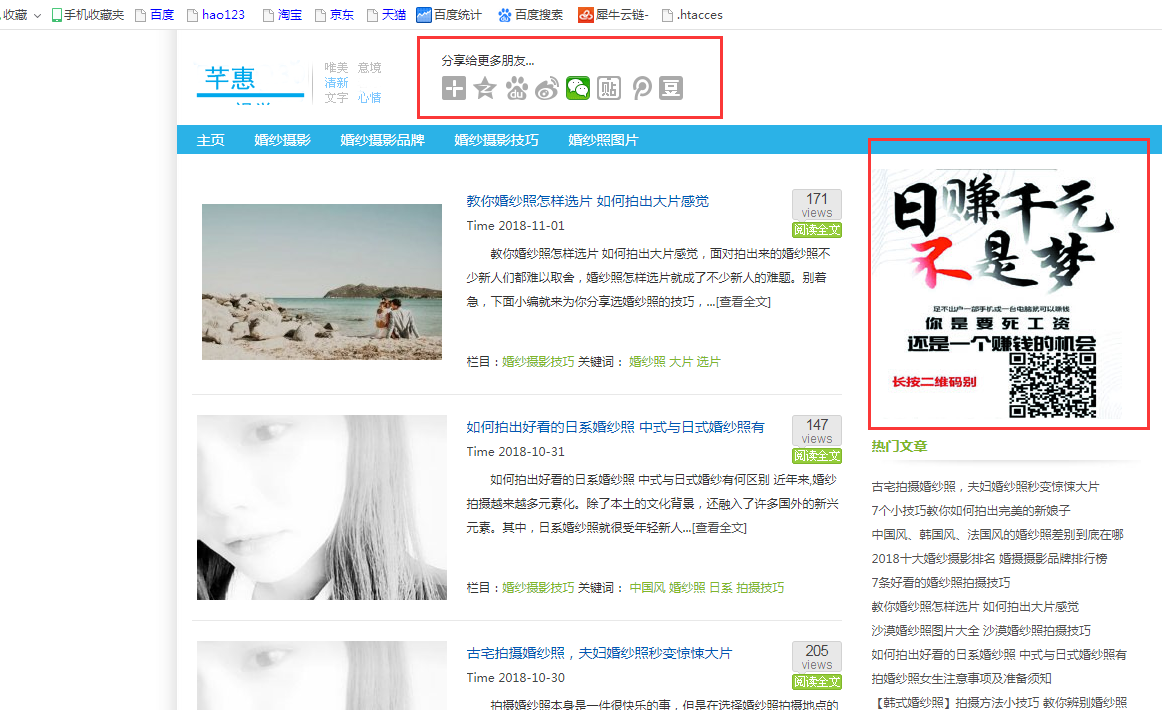Image resolution: width=1162 pixels, height=710 pixels.
Task: Open the hao123 bookmark
Action: coord(216,15)
